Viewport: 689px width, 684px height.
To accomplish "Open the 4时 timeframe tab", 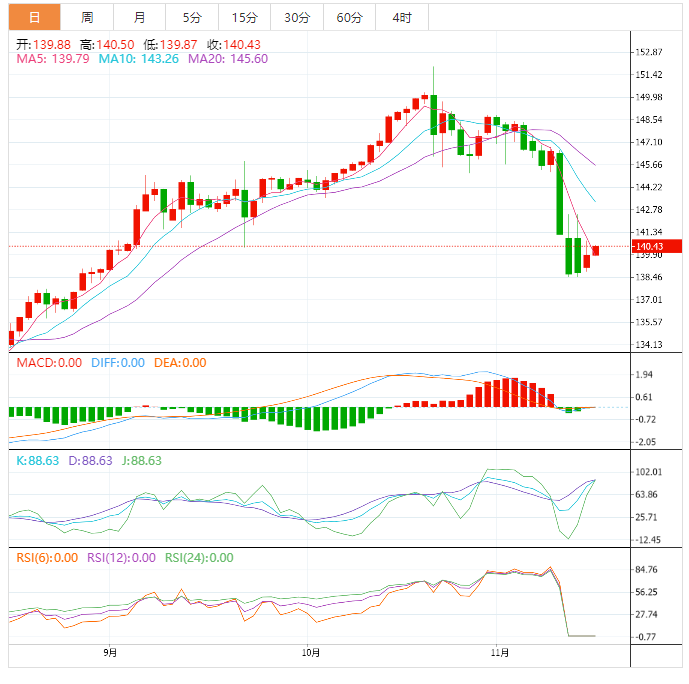I will point(402,17).
